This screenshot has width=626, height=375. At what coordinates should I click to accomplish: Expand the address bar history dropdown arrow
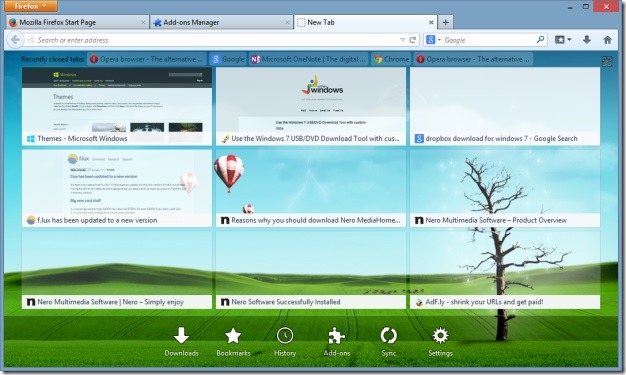402,40
